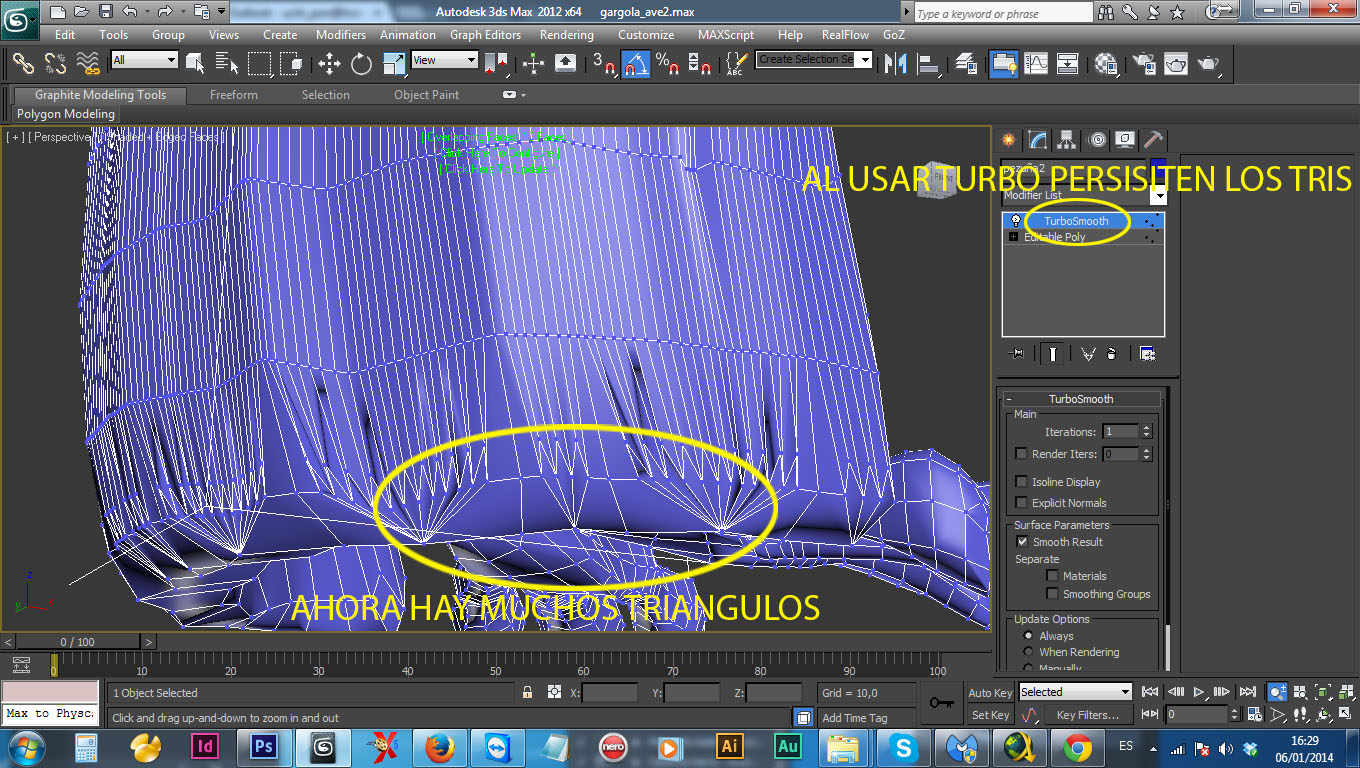Switch to the Create command panel
The height and width of the screenshot is (768, 1360).
(x=1008, y=139)
